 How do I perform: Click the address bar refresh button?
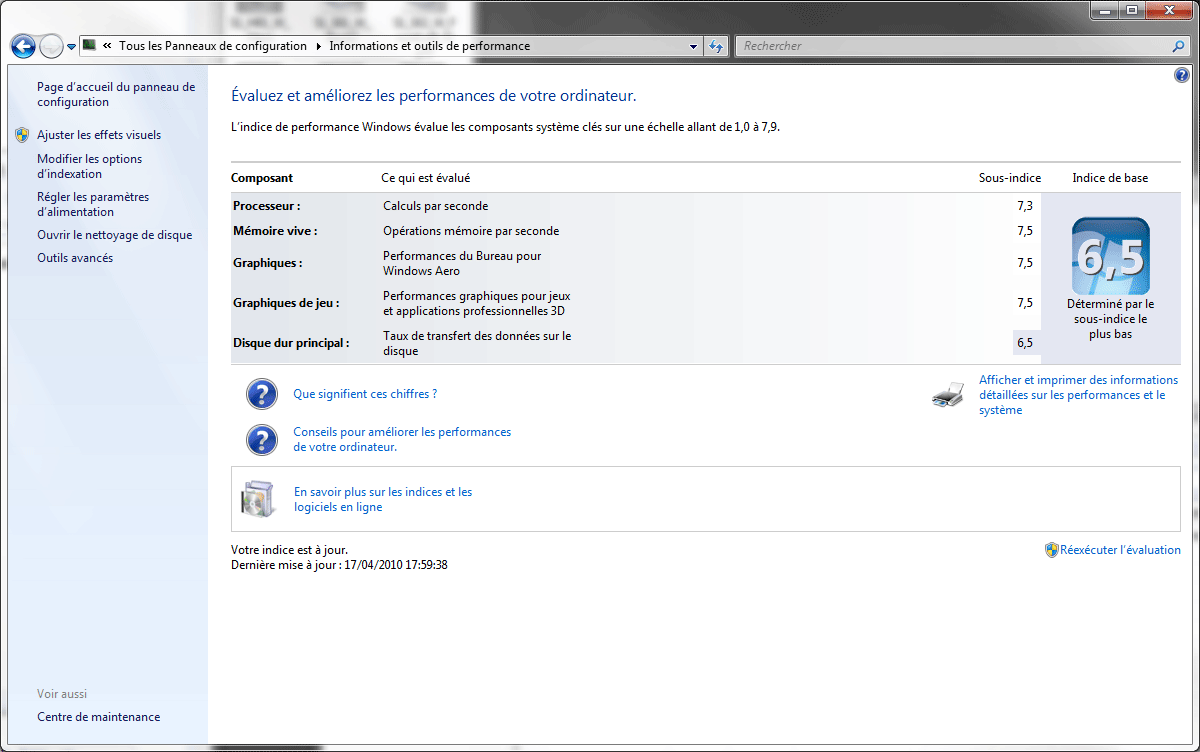click(x=716, y=46)
